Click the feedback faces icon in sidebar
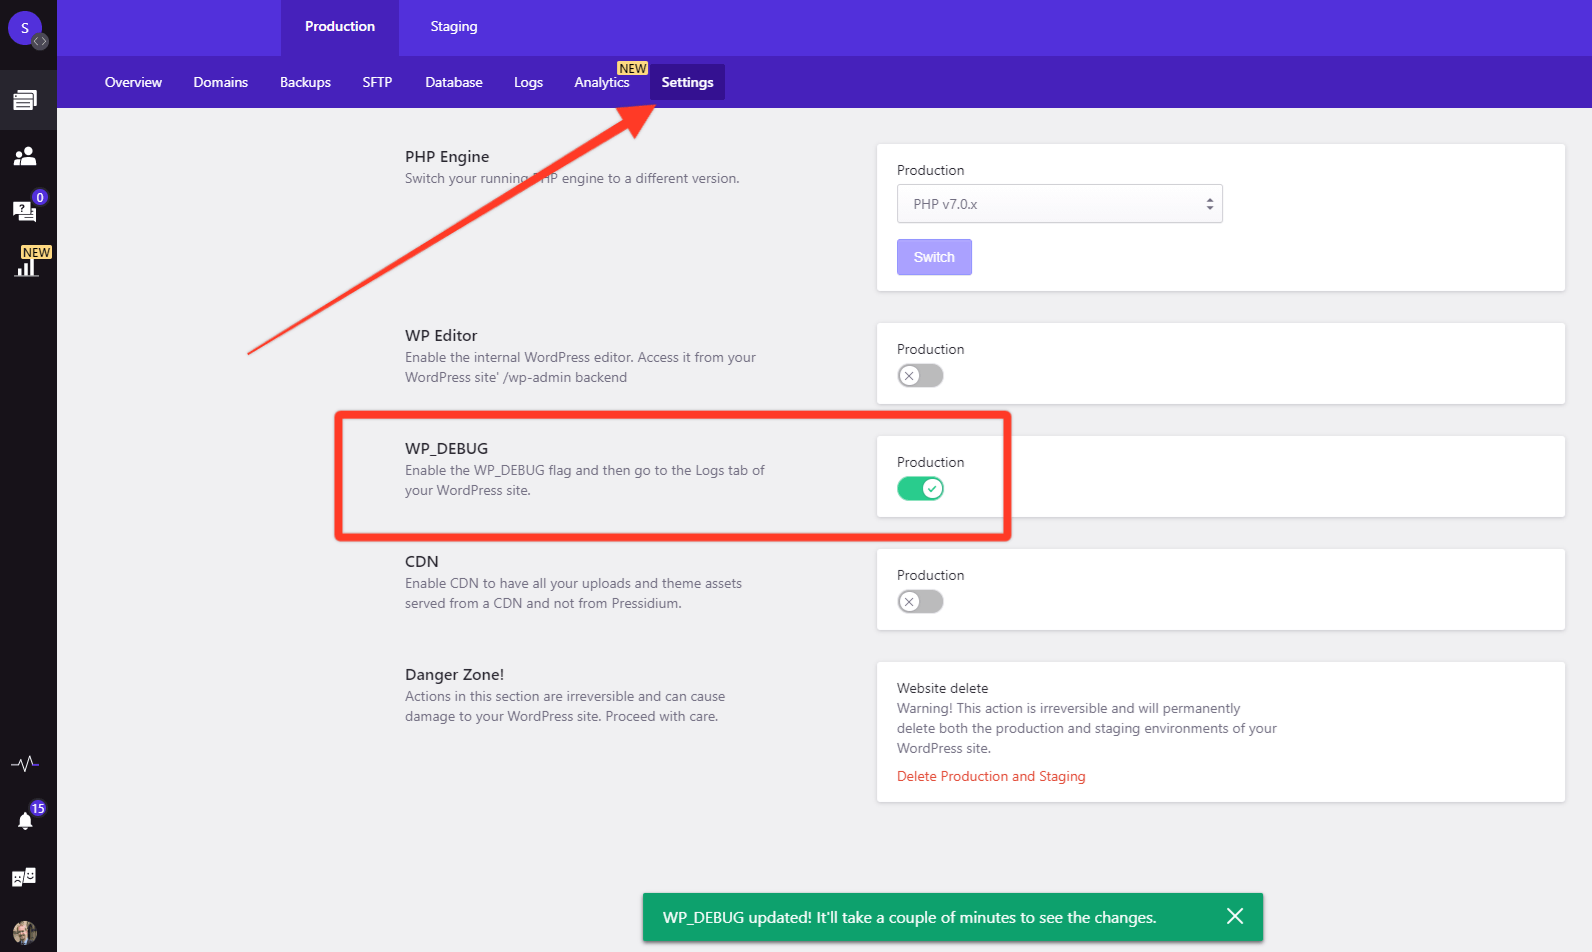Viewport: 1592px width, 952px height. click(24, 877)
